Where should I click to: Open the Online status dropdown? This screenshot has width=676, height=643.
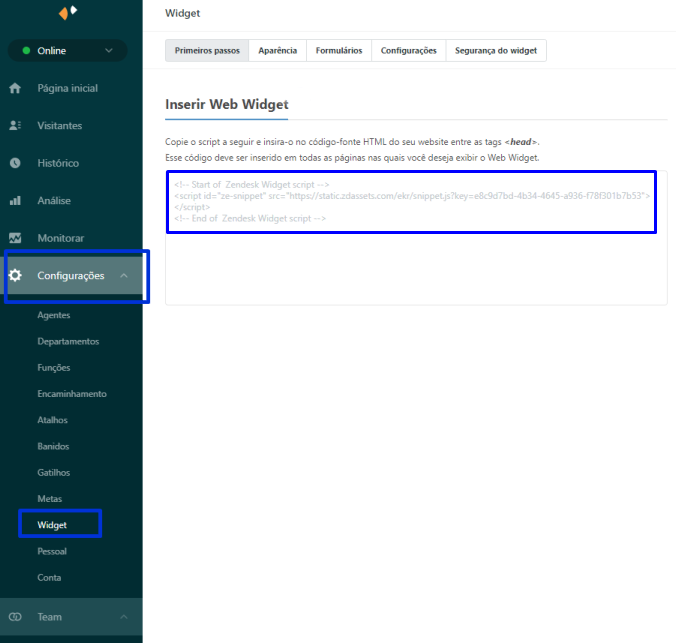(68, 50)
